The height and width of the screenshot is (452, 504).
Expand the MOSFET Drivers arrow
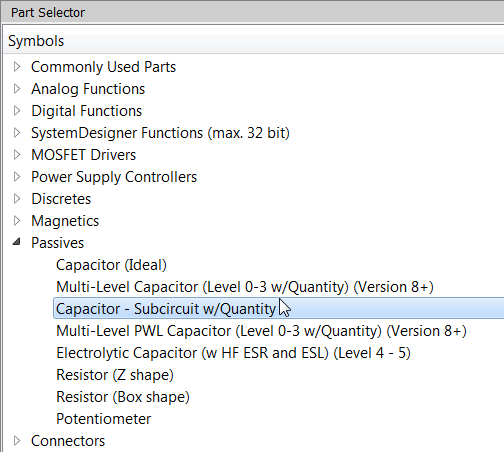[x=17, y=155]
